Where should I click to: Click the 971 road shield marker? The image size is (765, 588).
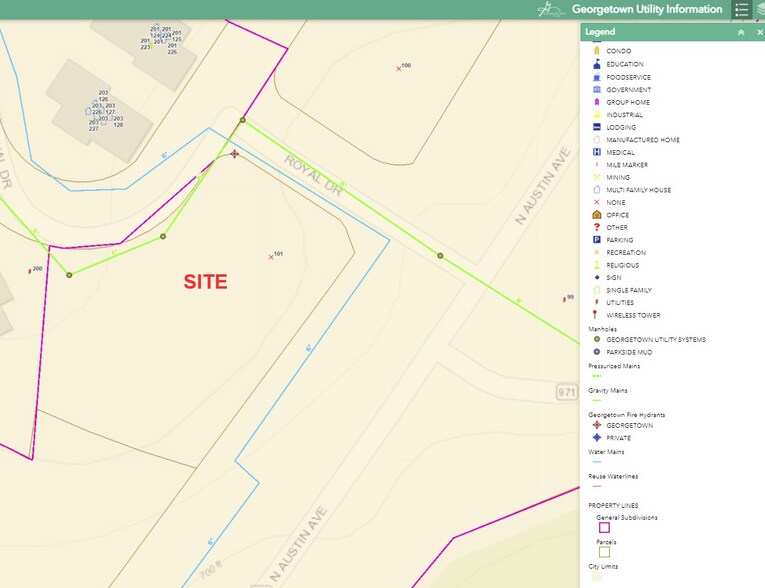[x=567, y=391]
